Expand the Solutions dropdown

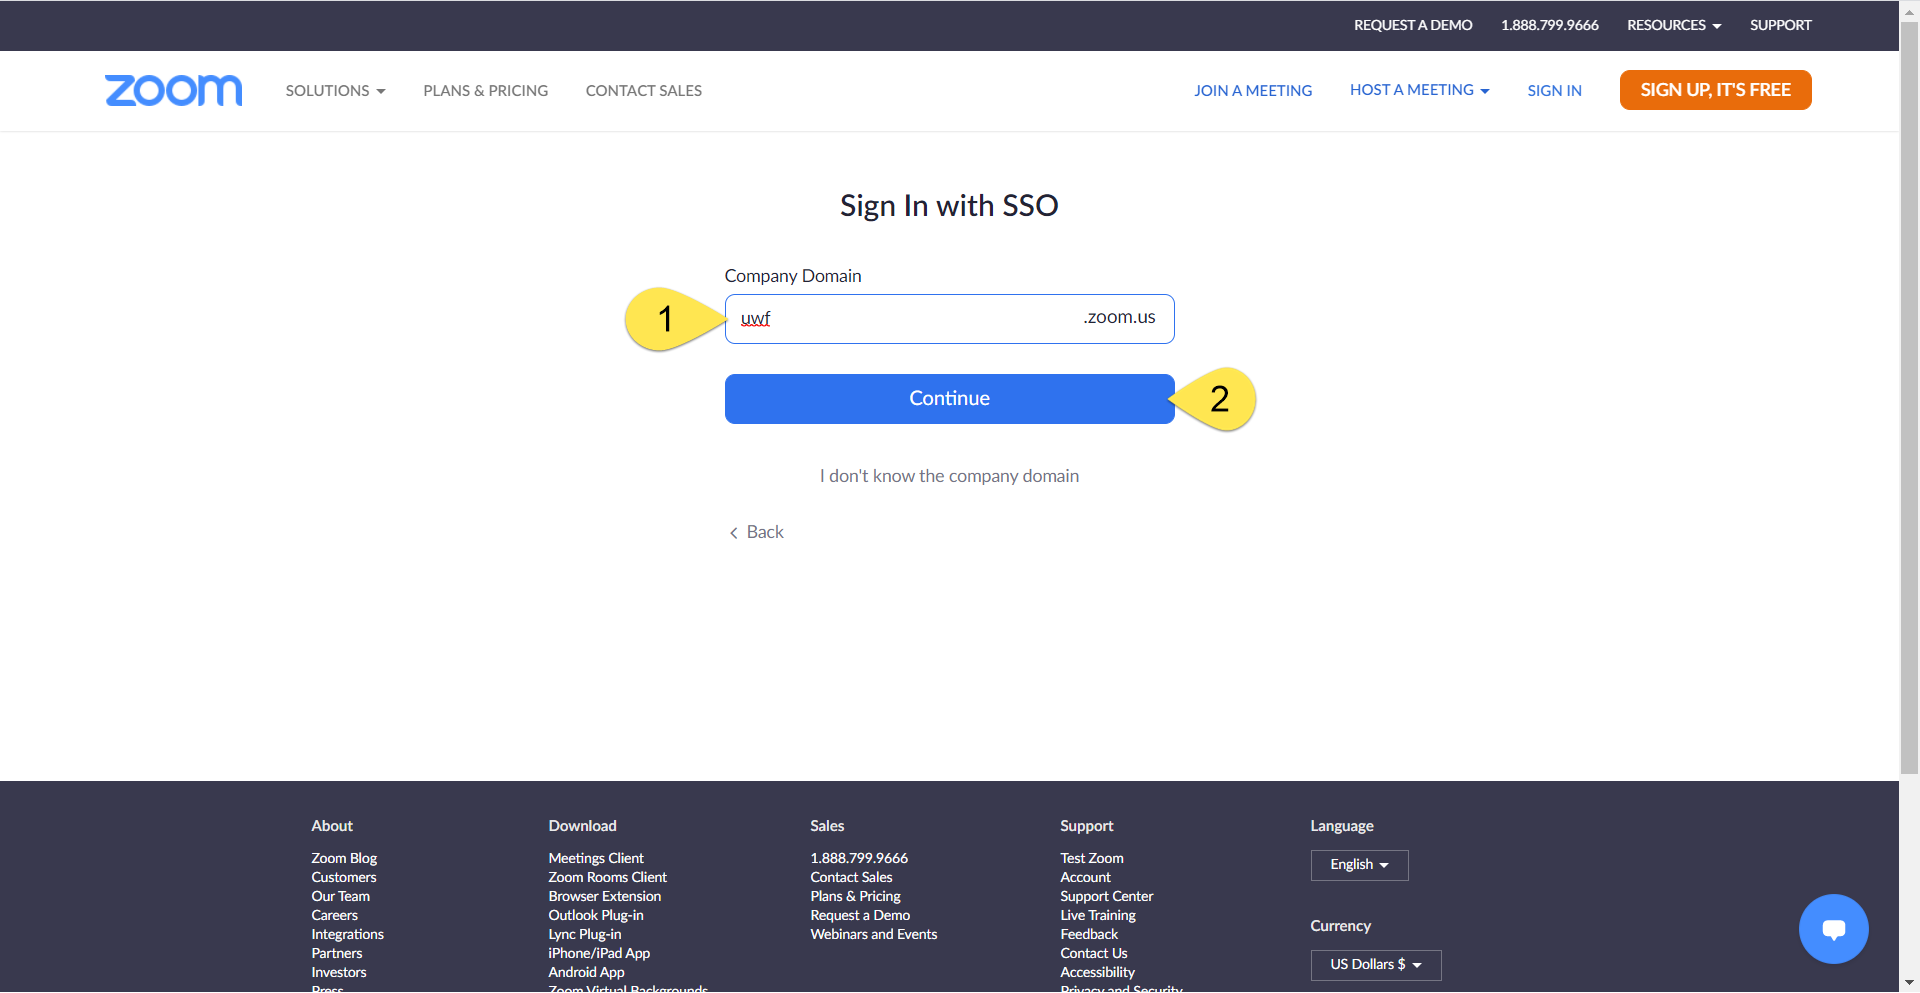tap(335, 91)
